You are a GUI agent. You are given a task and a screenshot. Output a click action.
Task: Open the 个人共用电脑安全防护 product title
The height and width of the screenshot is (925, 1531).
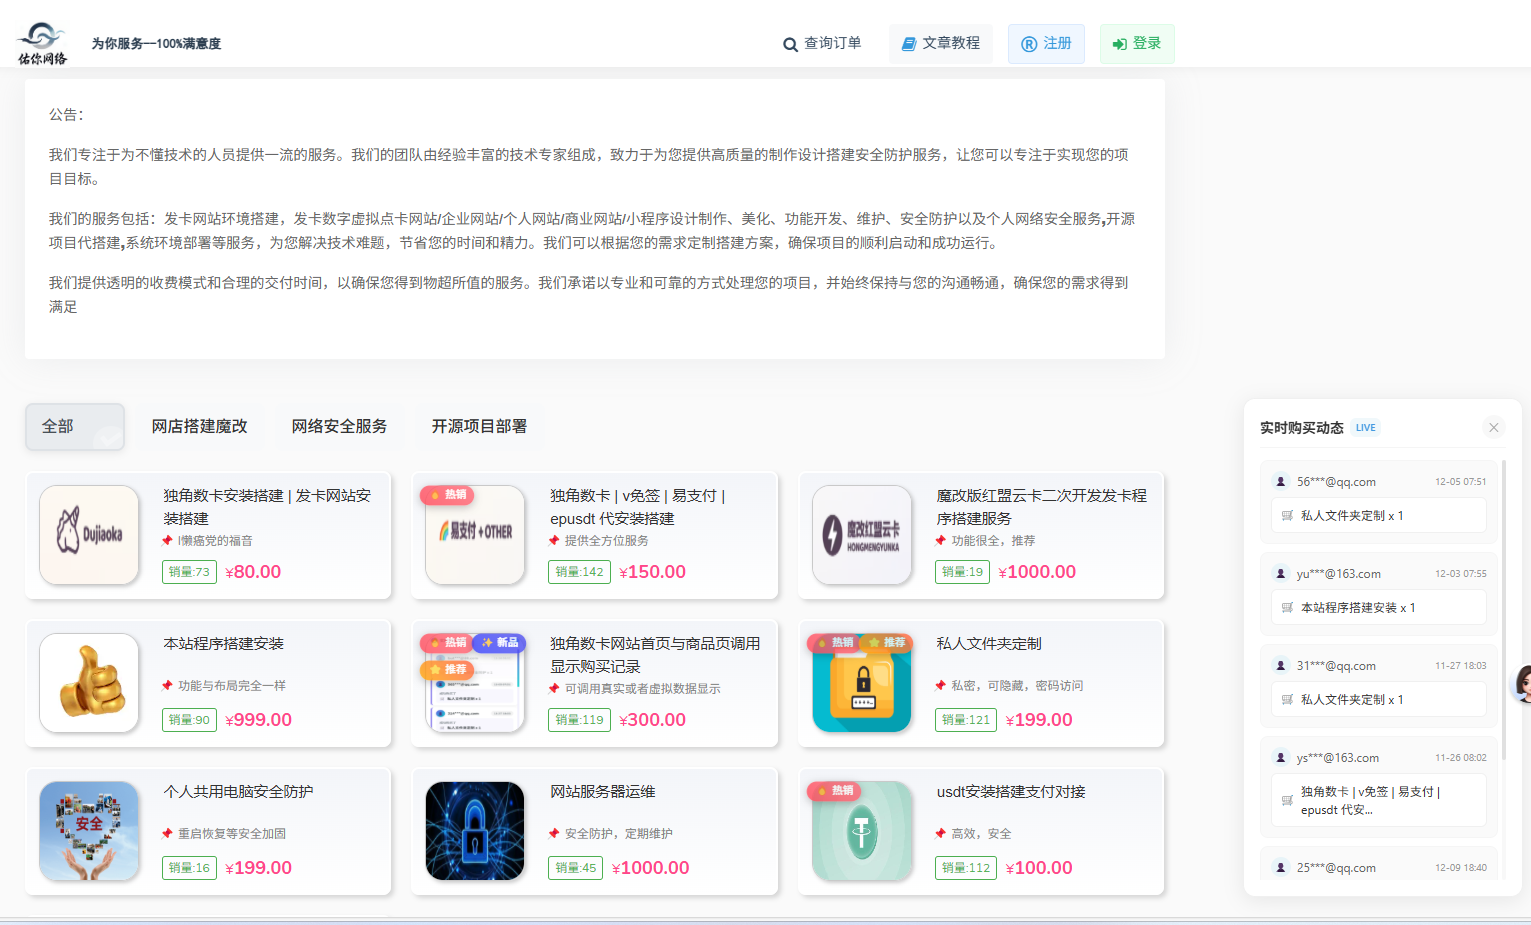238,792
